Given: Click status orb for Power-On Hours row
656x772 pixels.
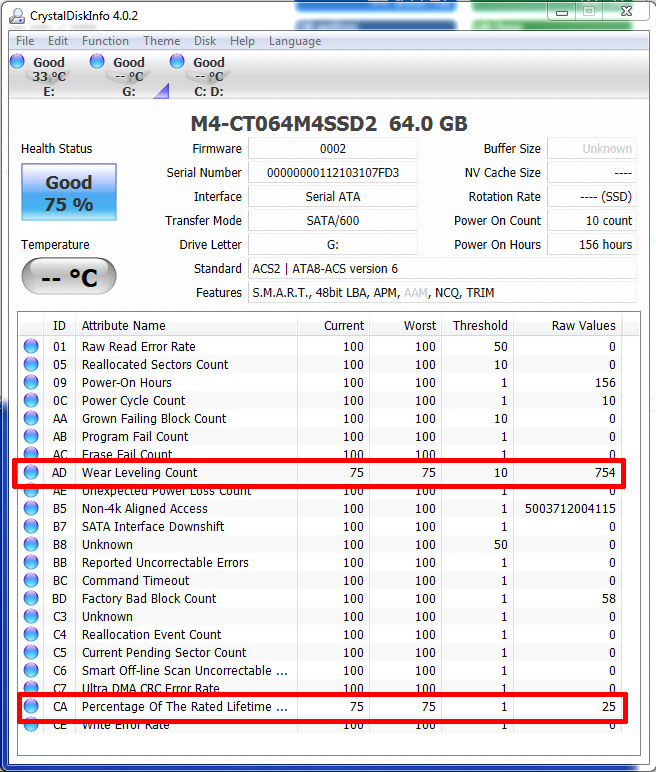Looking at the screenshot, I should point(31,382).
